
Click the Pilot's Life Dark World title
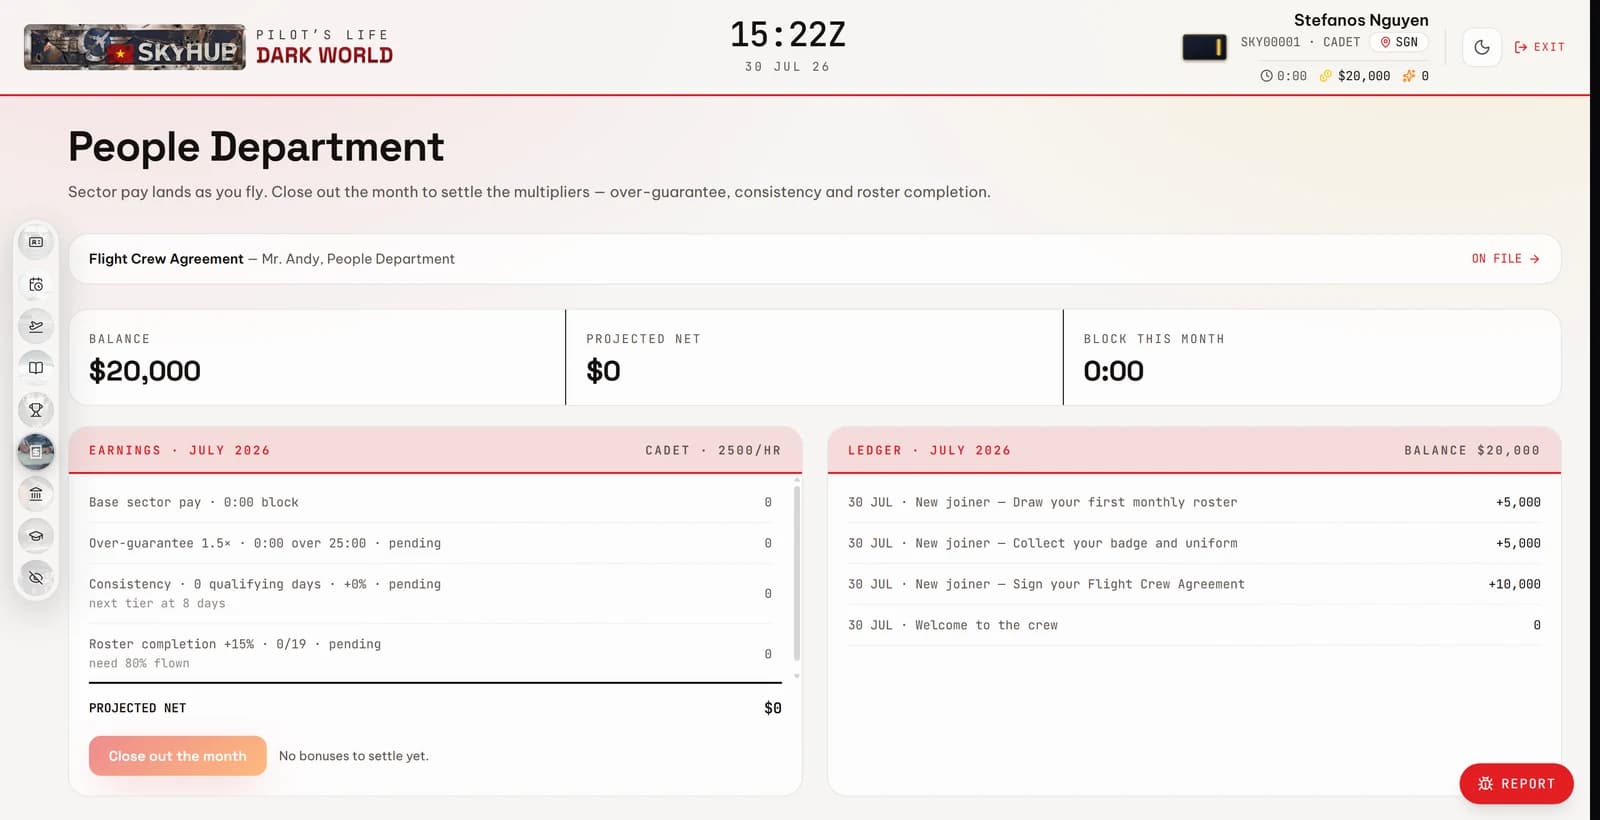(x=324, y=47)
